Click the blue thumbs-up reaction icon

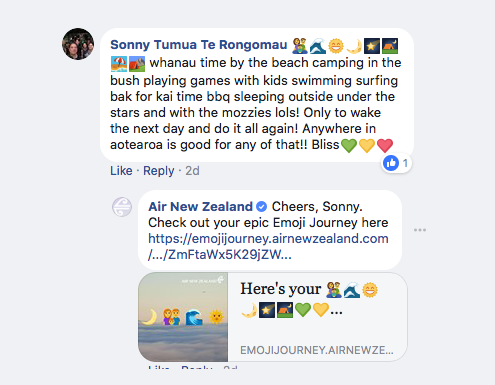[391, 163]
